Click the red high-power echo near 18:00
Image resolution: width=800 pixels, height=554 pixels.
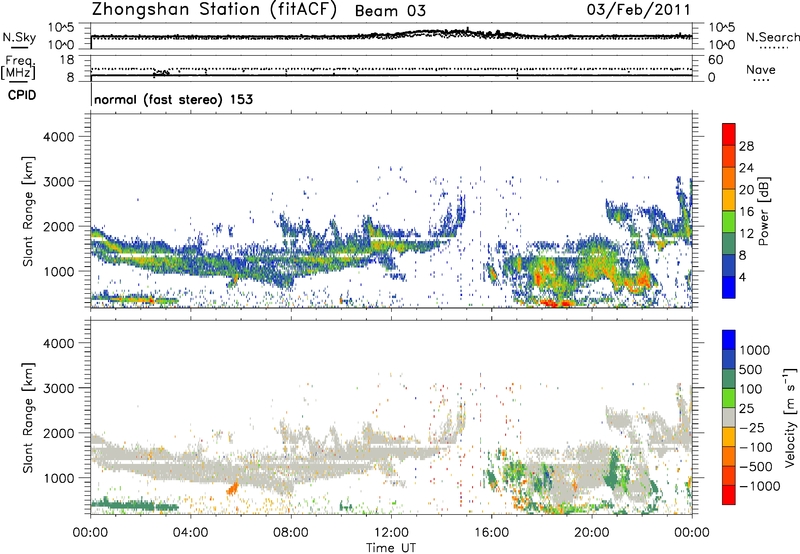click(x=556, y=303)
